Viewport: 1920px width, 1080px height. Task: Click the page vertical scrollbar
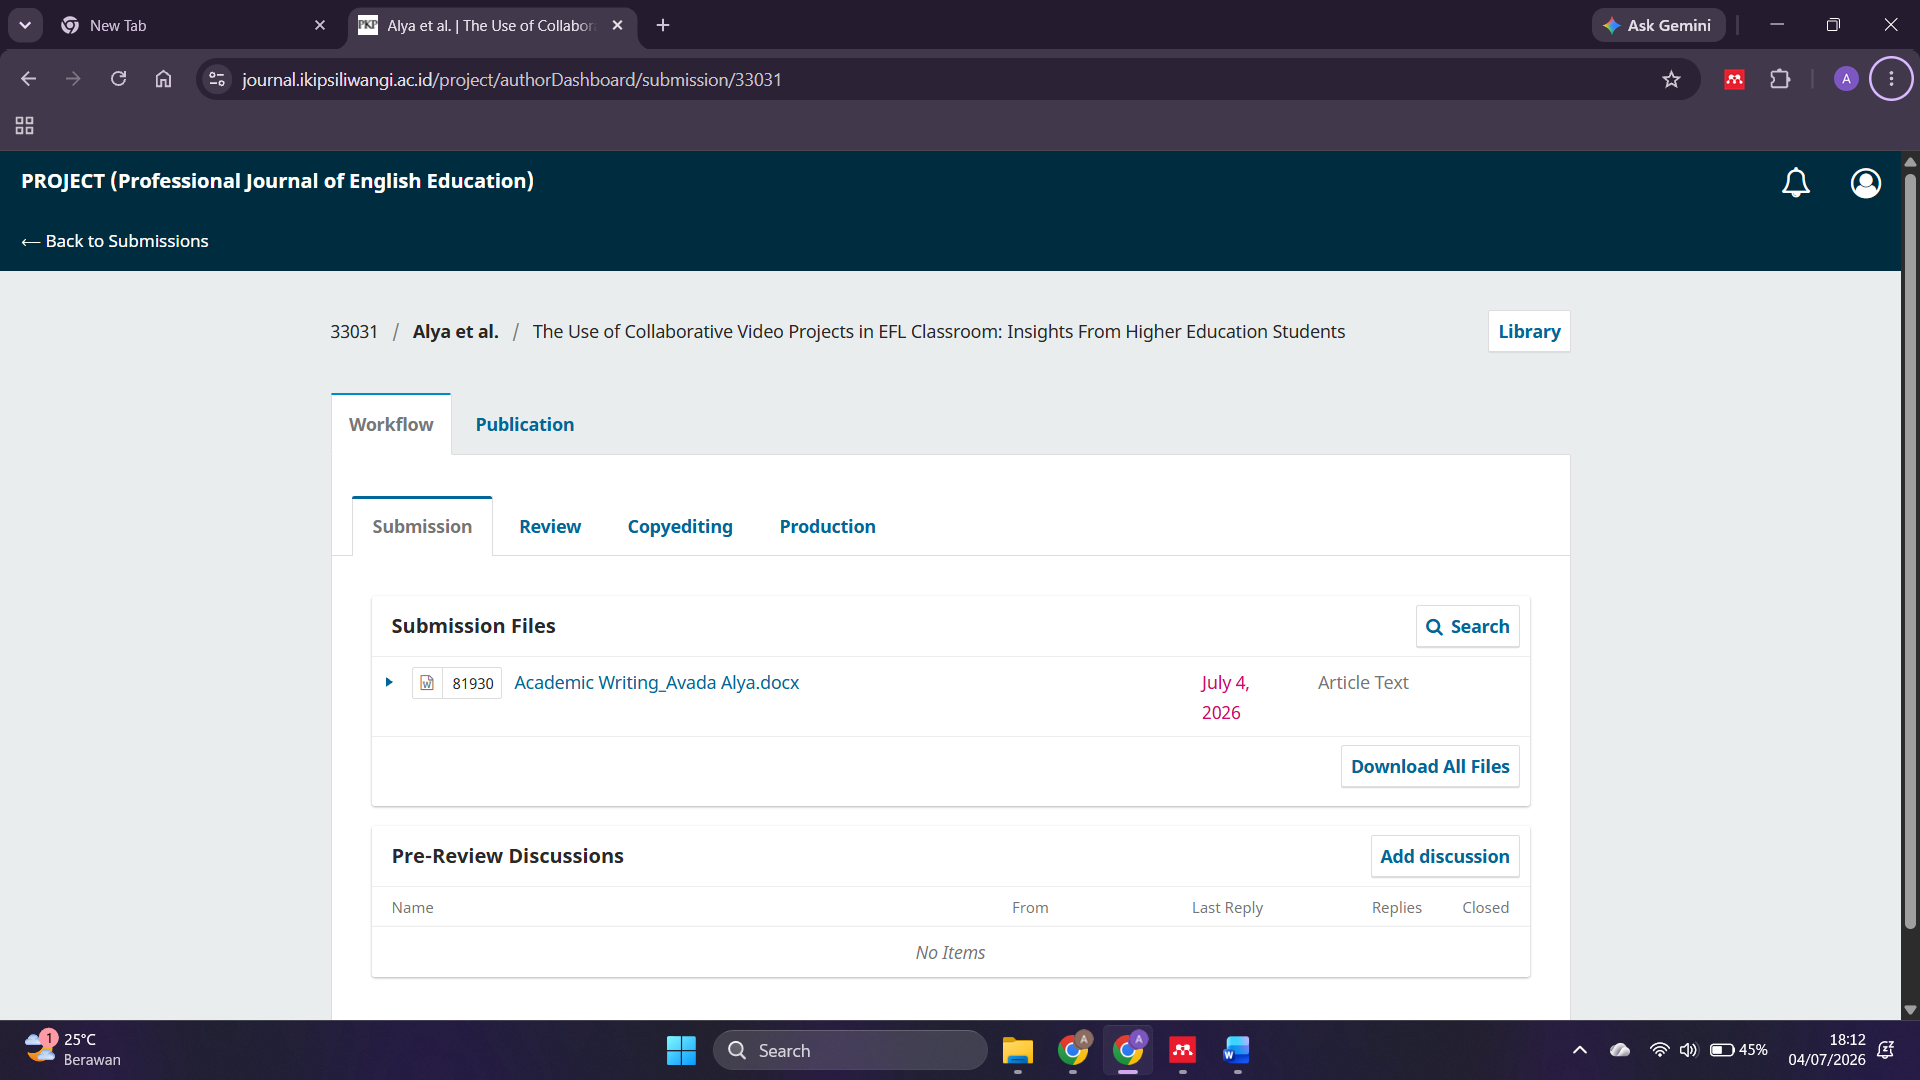coord(1910,550)
